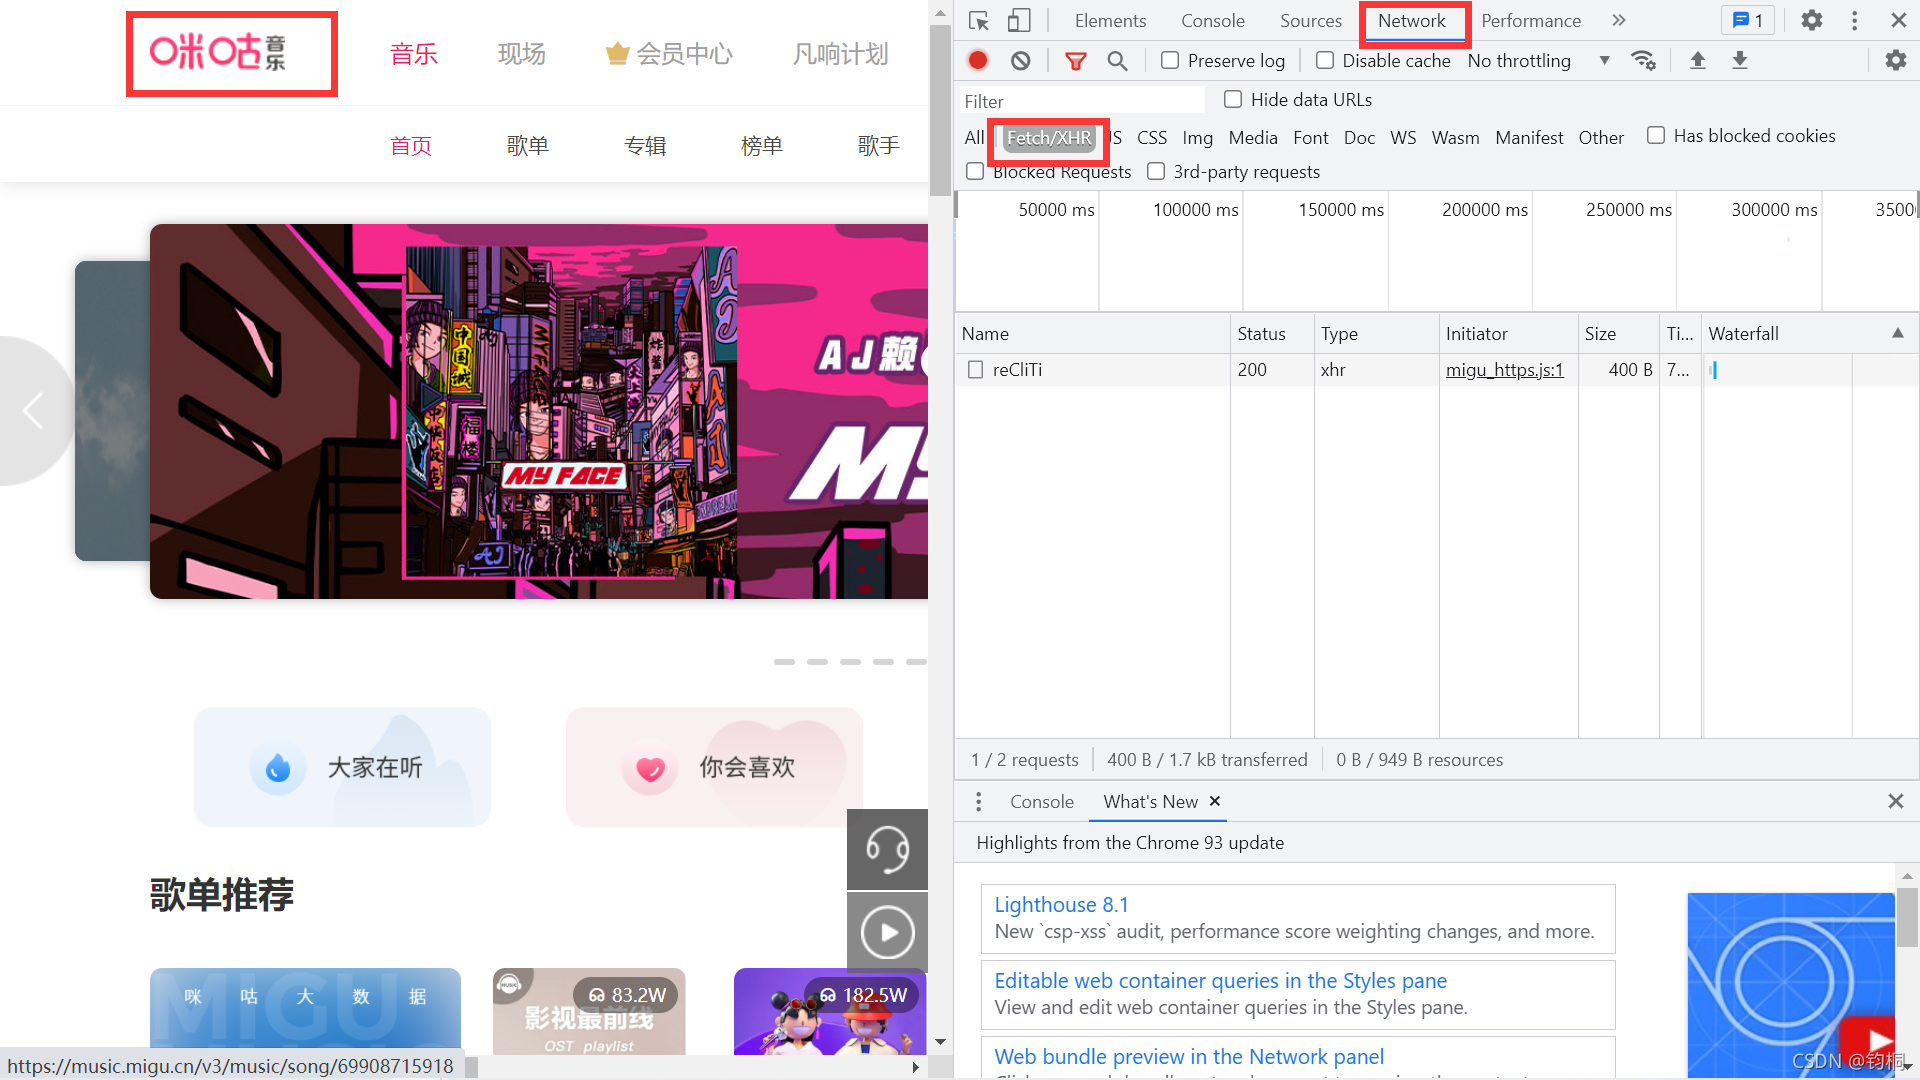This screenshot has width=1920, height=1080.
Task: Open the 榜单 navigation link
Action: [x=761, y=146]
